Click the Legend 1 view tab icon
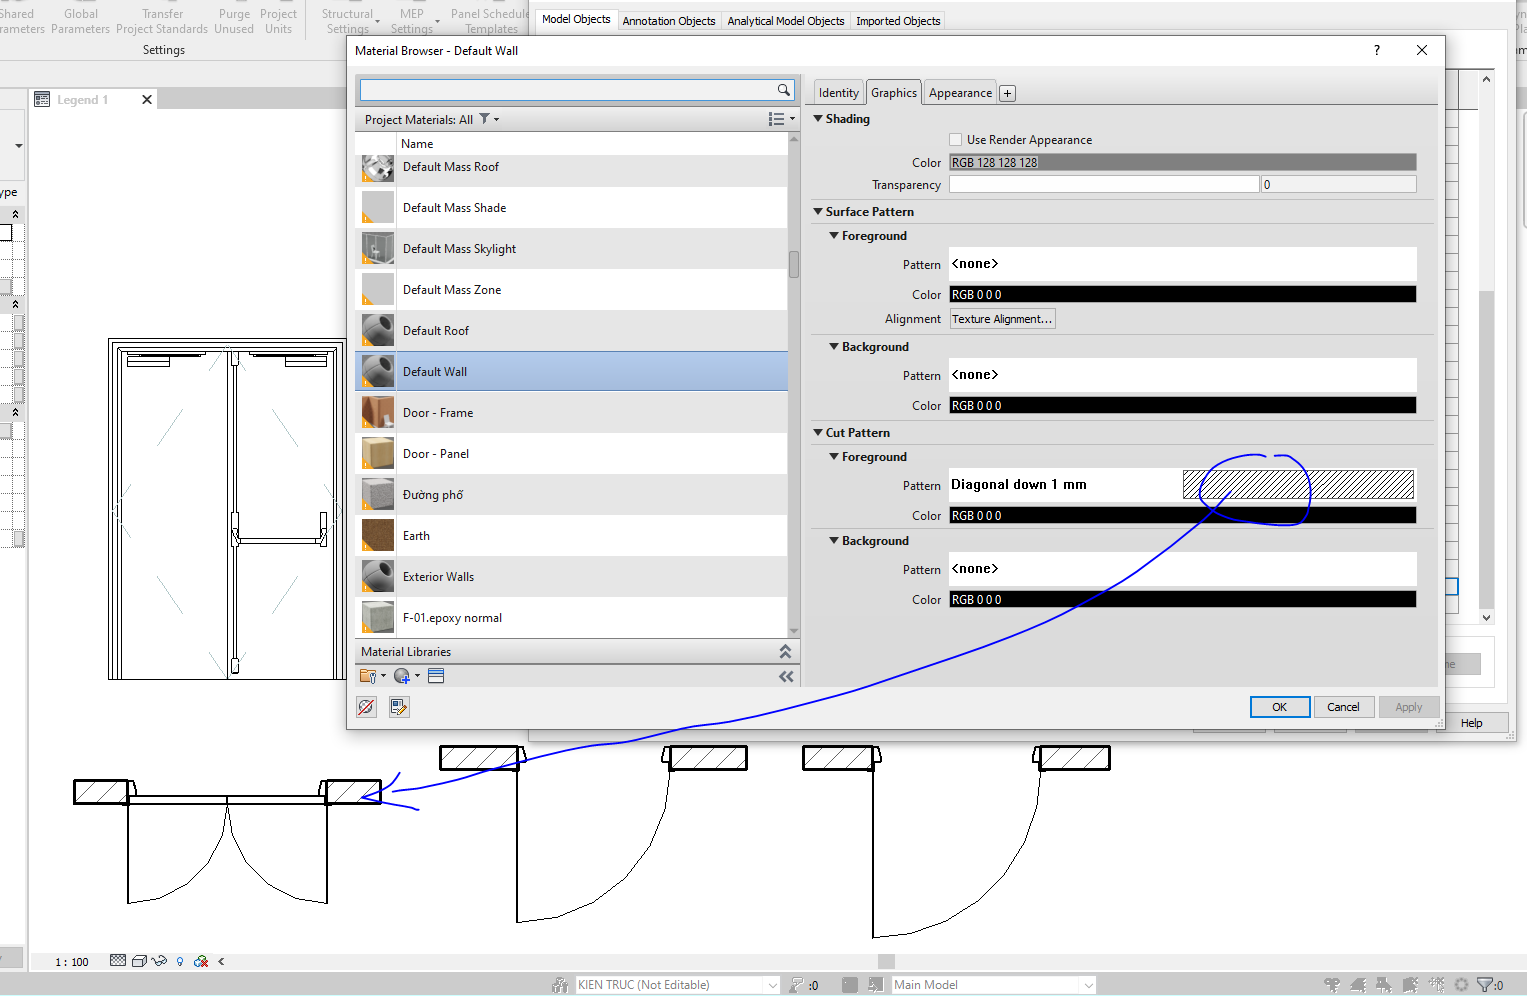Image resolution: width=1527 pixels, height=996 pixels. [42, 99]
